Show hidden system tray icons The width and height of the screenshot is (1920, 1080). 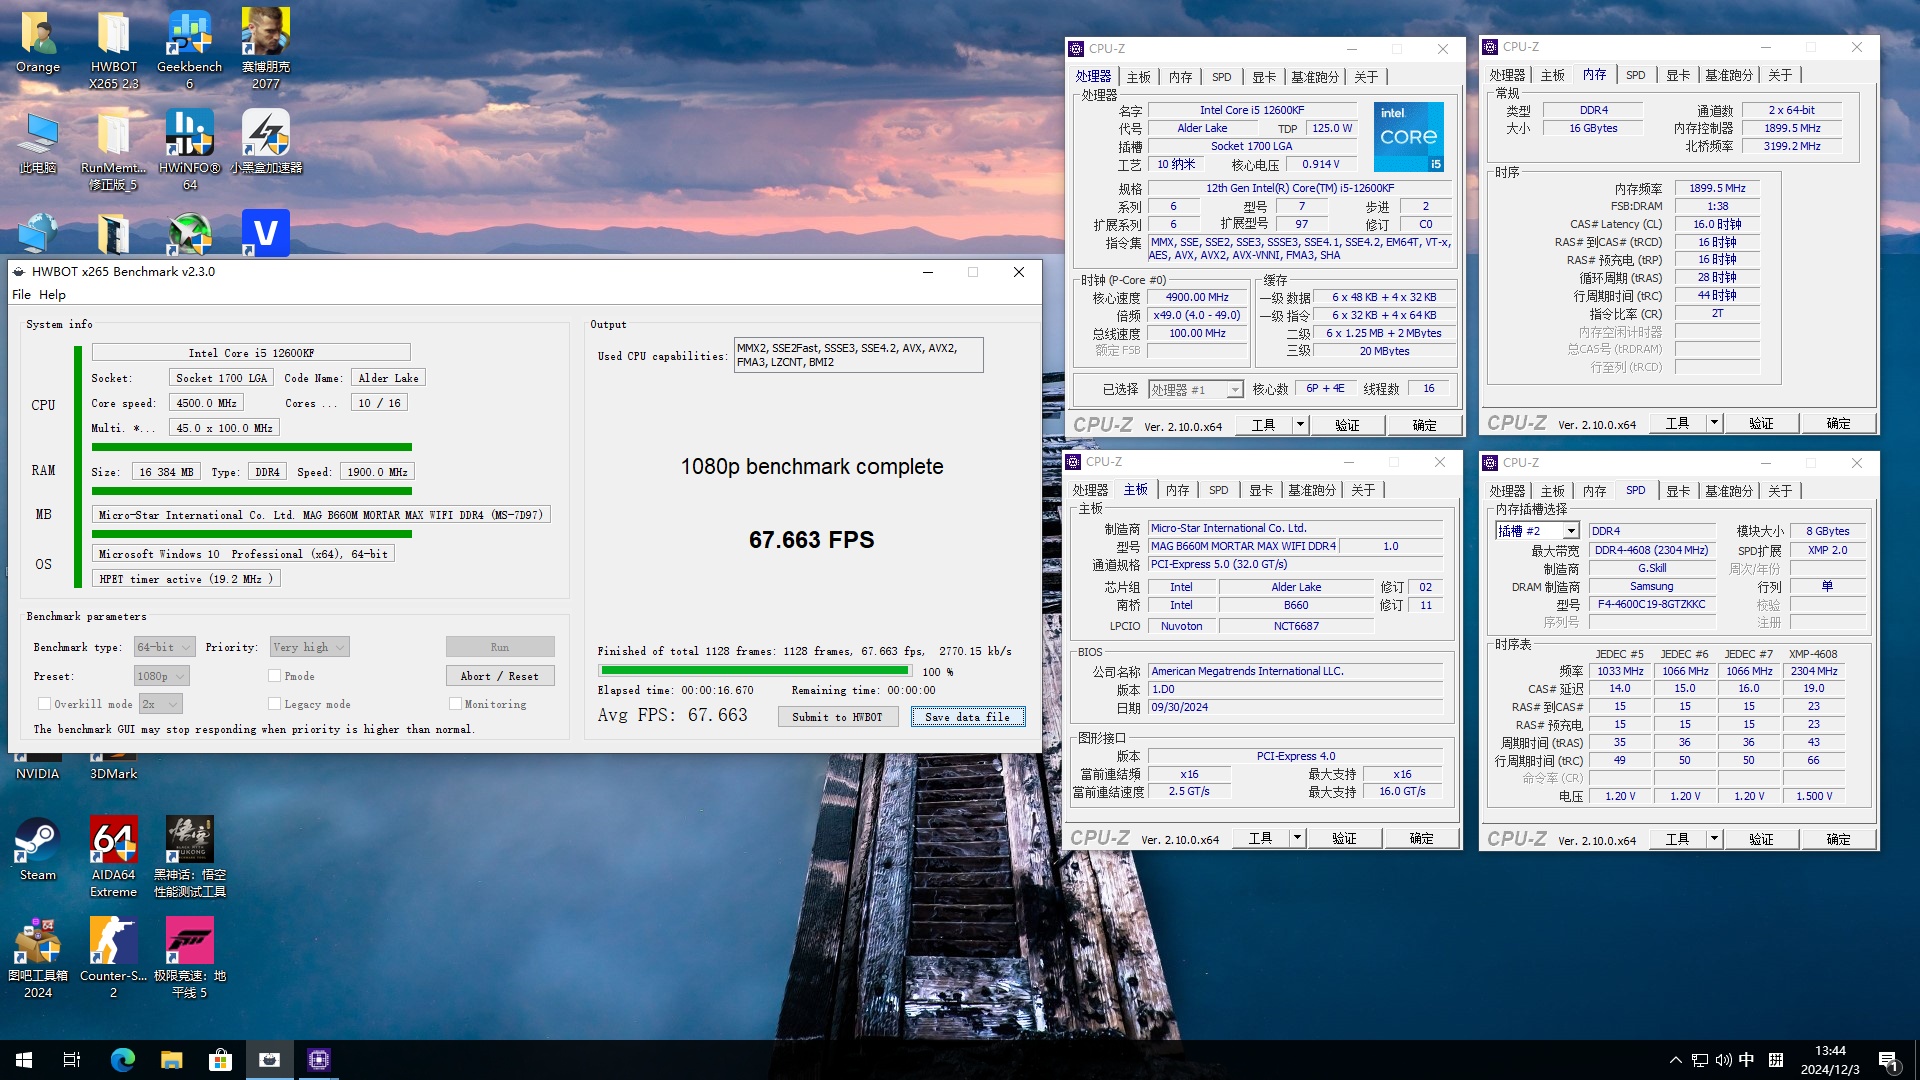pos(1675,1060)
